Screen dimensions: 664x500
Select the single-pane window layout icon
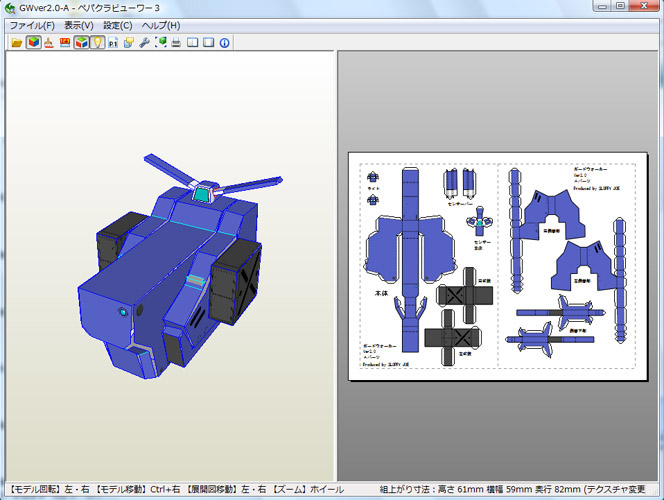209,43
